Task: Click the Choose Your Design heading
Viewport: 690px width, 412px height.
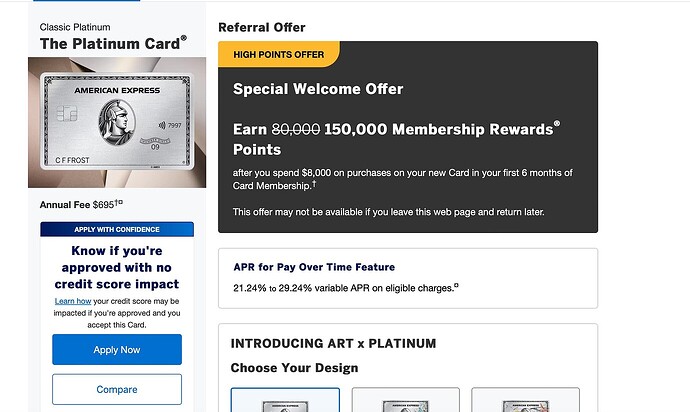Action: [294, 368]
